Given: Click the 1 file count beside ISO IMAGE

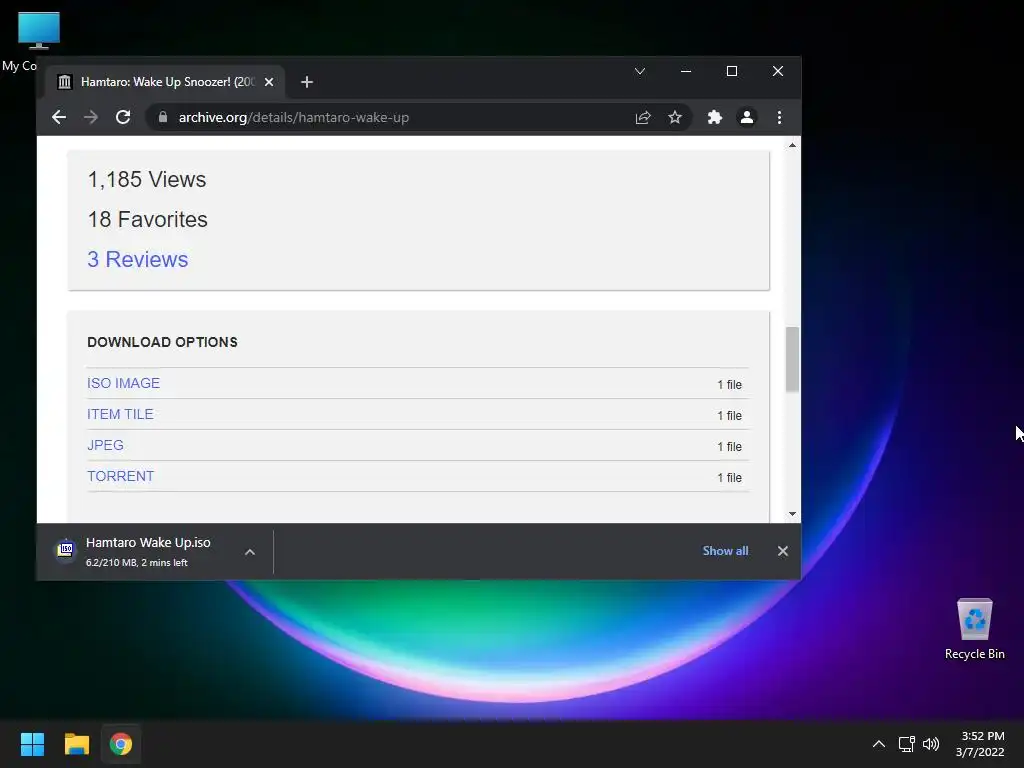Looking at the screenshot, I should click(x=729, y=385).
